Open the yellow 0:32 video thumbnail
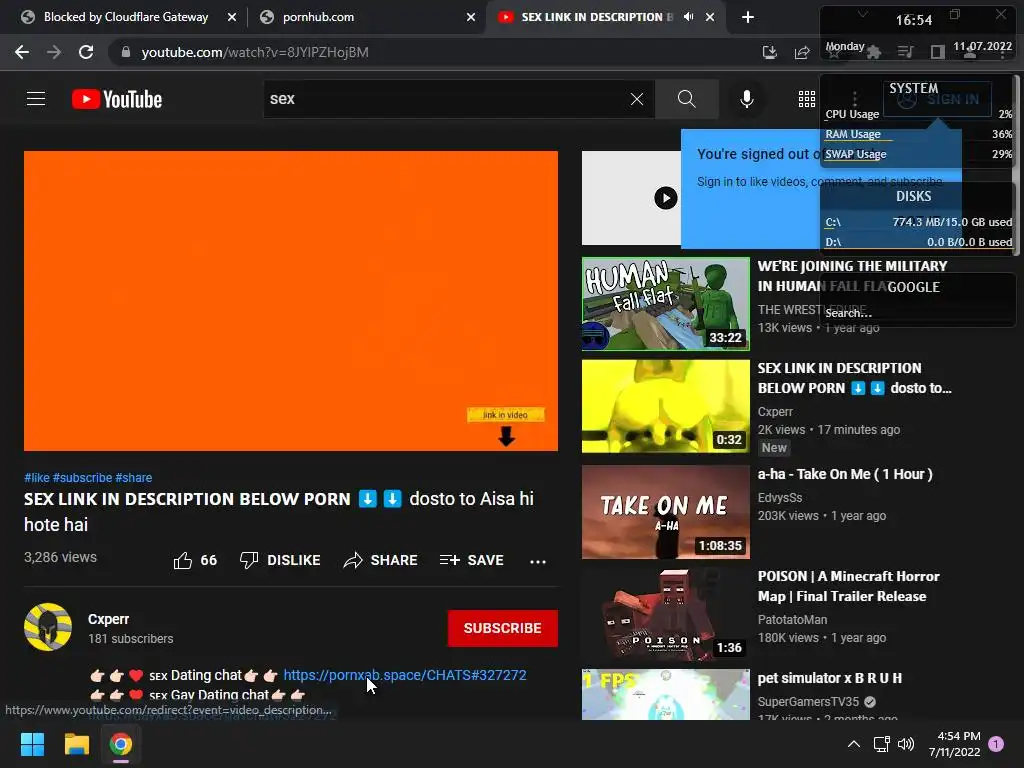 click(665, 406)
